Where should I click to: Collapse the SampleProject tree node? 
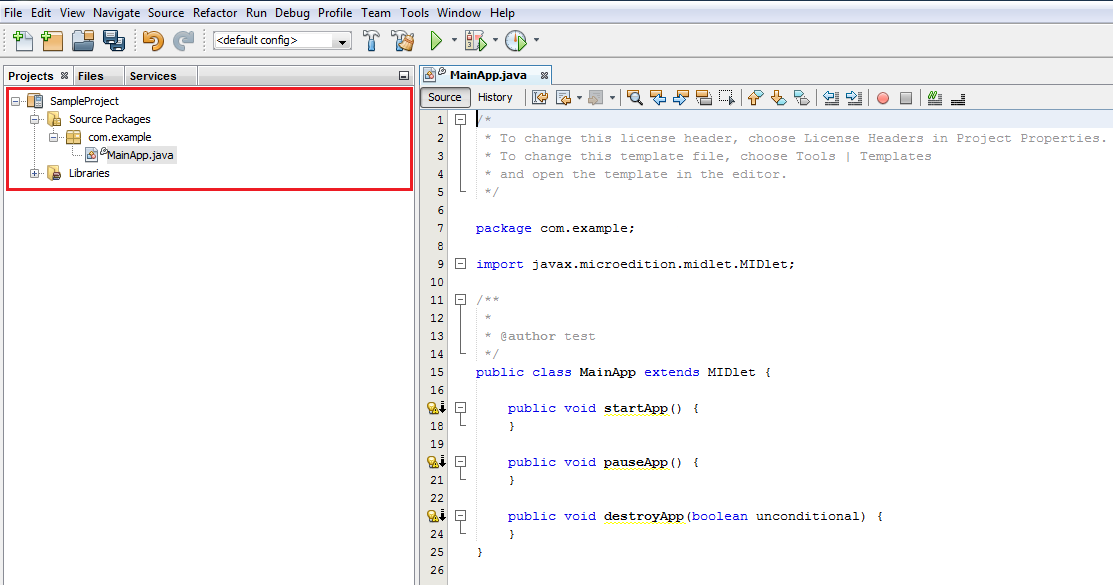tap(16, 102)
